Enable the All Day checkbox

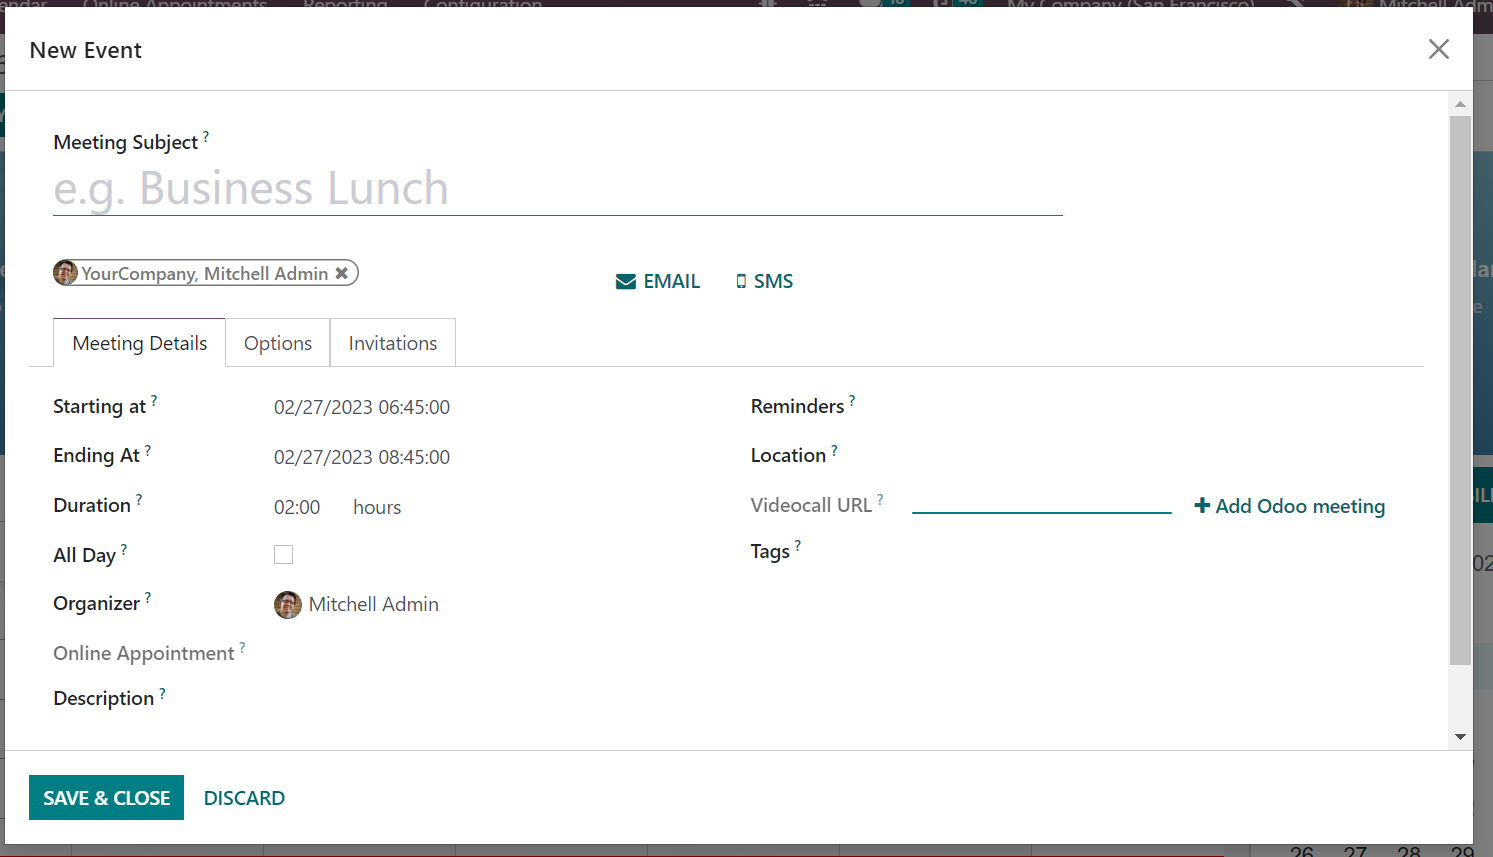point(284,555)
